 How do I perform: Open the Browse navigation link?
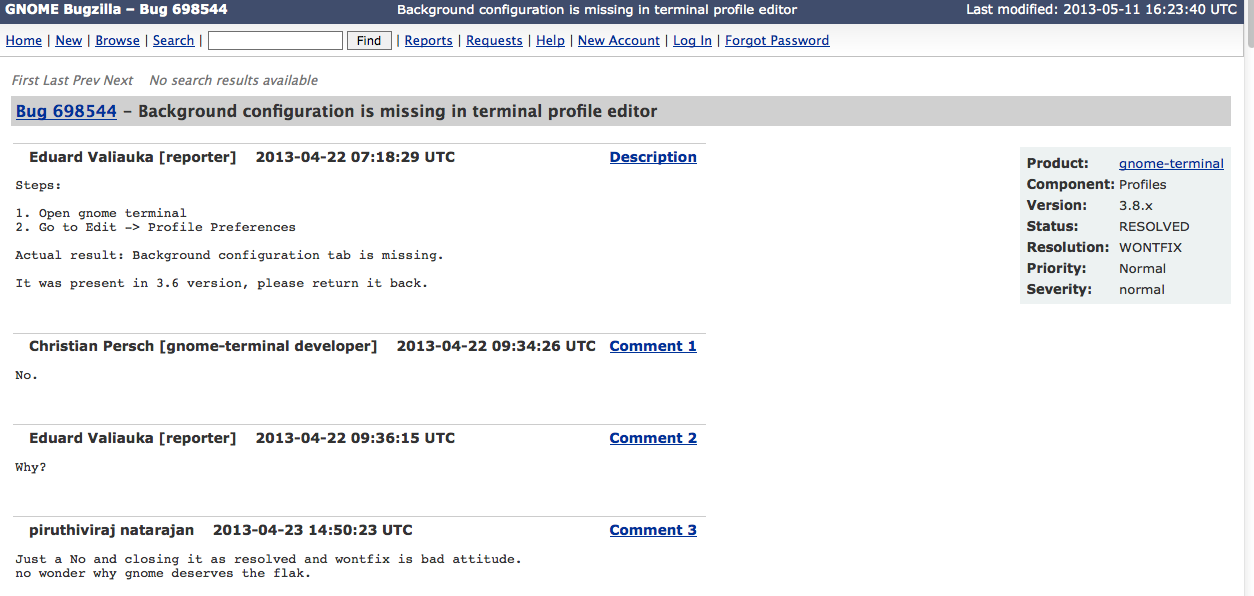117,41
